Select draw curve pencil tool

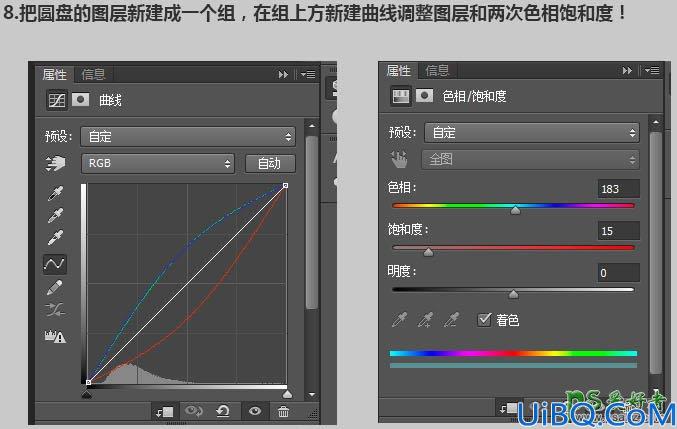pyautogui.click(x=55, y=287)
